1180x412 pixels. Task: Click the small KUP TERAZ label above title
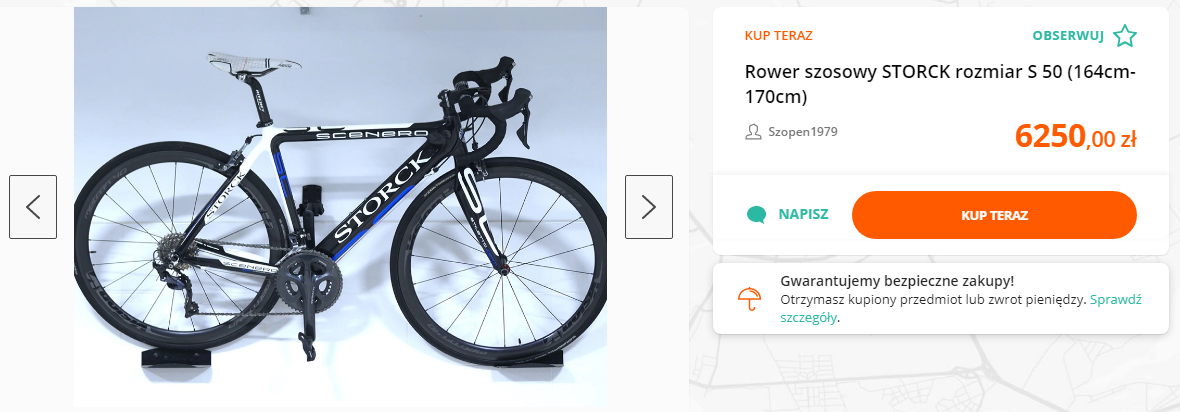pos(778,36)
